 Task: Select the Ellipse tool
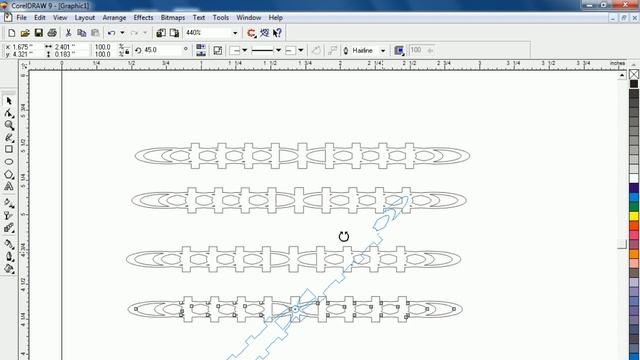[9, 162]
